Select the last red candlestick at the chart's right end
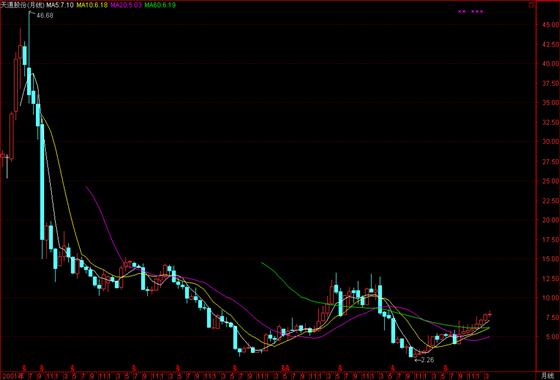The image size is (560, 380). pos(490,314)
